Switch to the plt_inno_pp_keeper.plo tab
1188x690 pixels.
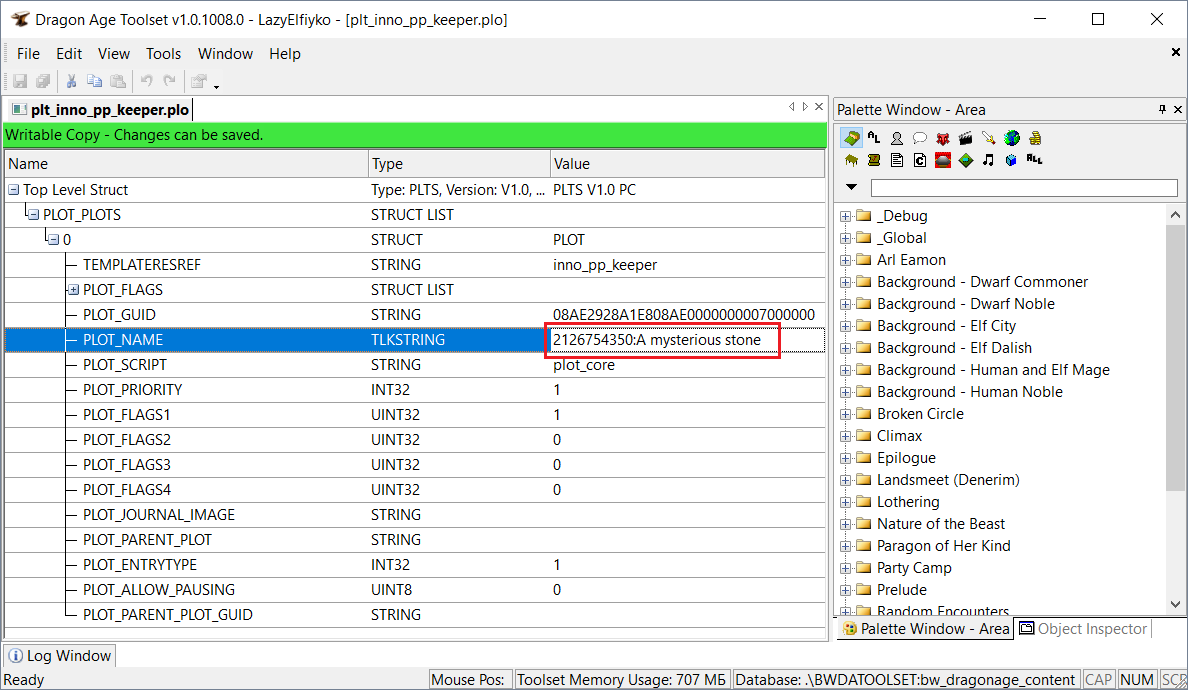pos(99,110)
